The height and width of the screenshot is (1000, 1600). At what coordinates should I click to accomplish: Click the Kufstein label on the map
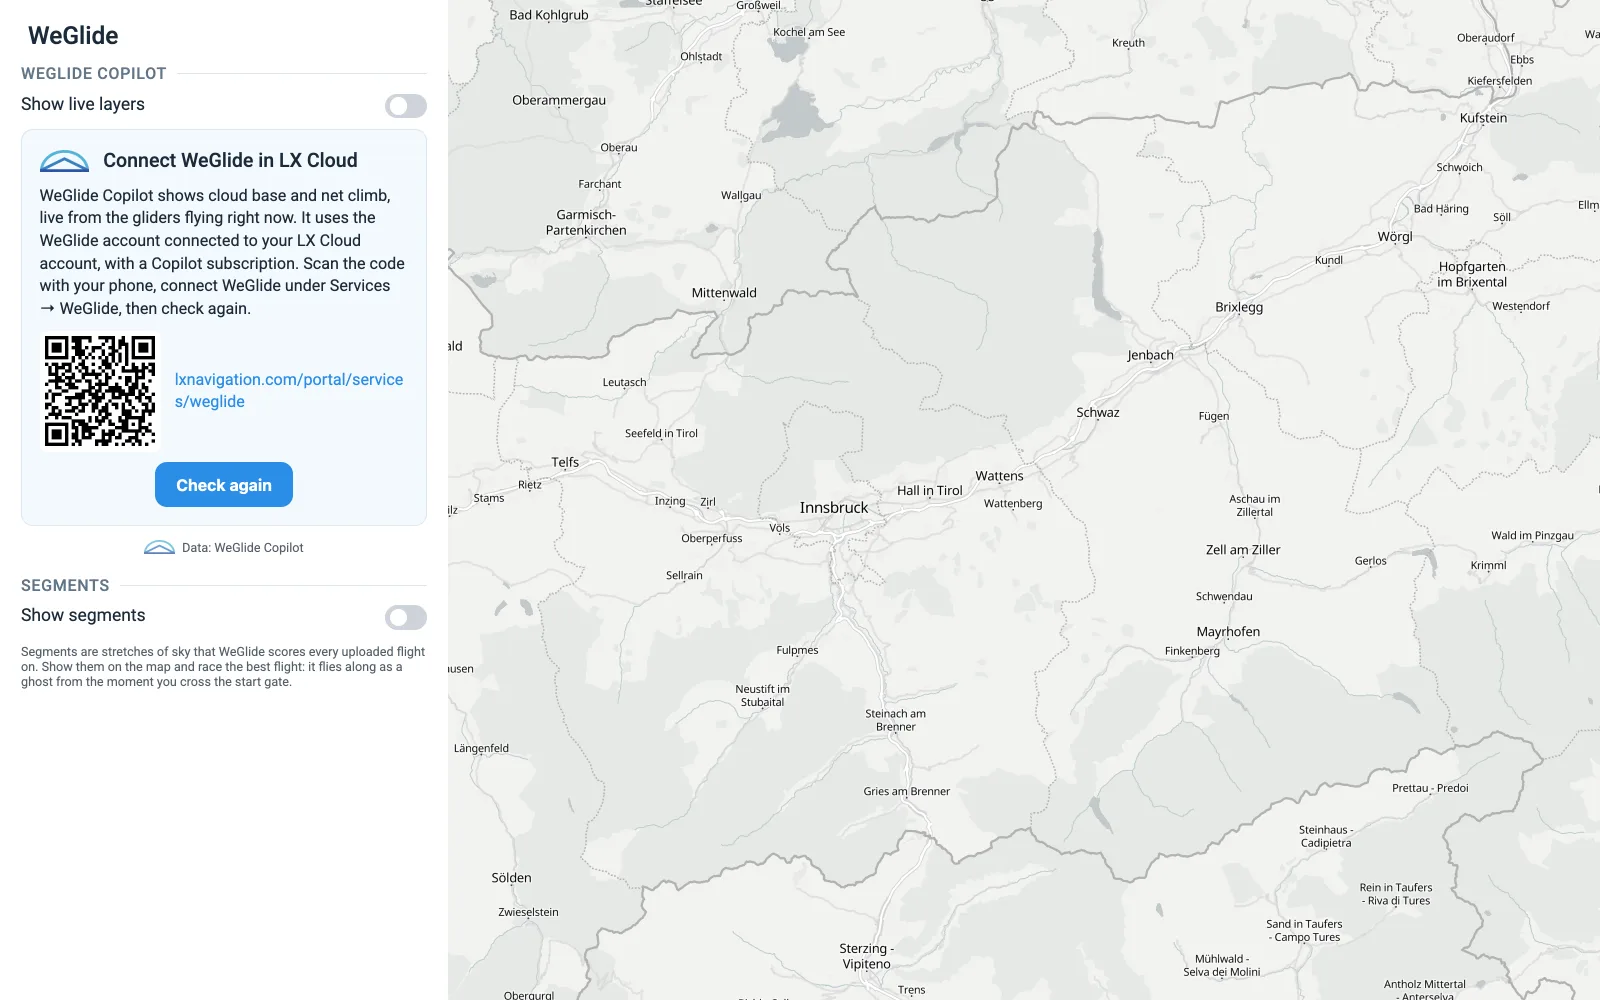point(1483,118)
